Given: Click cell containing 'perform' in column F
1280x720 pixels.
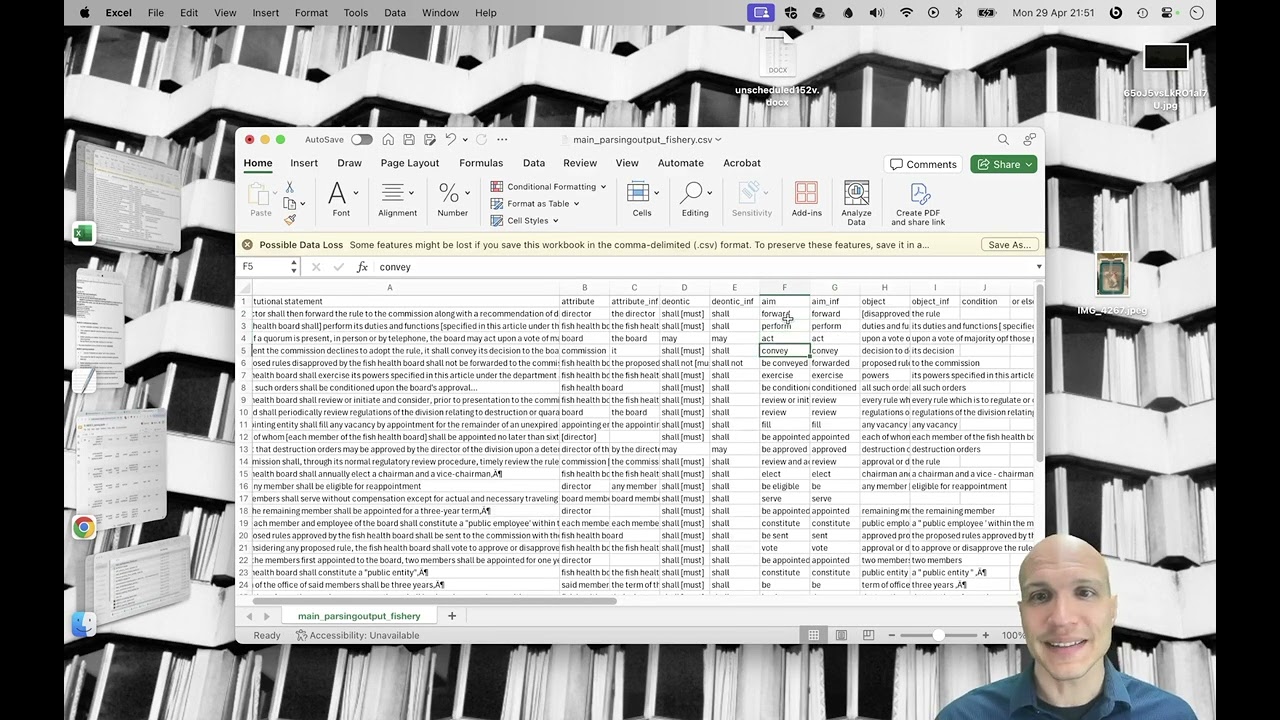Looking at the screenshot, I should 785,326.
